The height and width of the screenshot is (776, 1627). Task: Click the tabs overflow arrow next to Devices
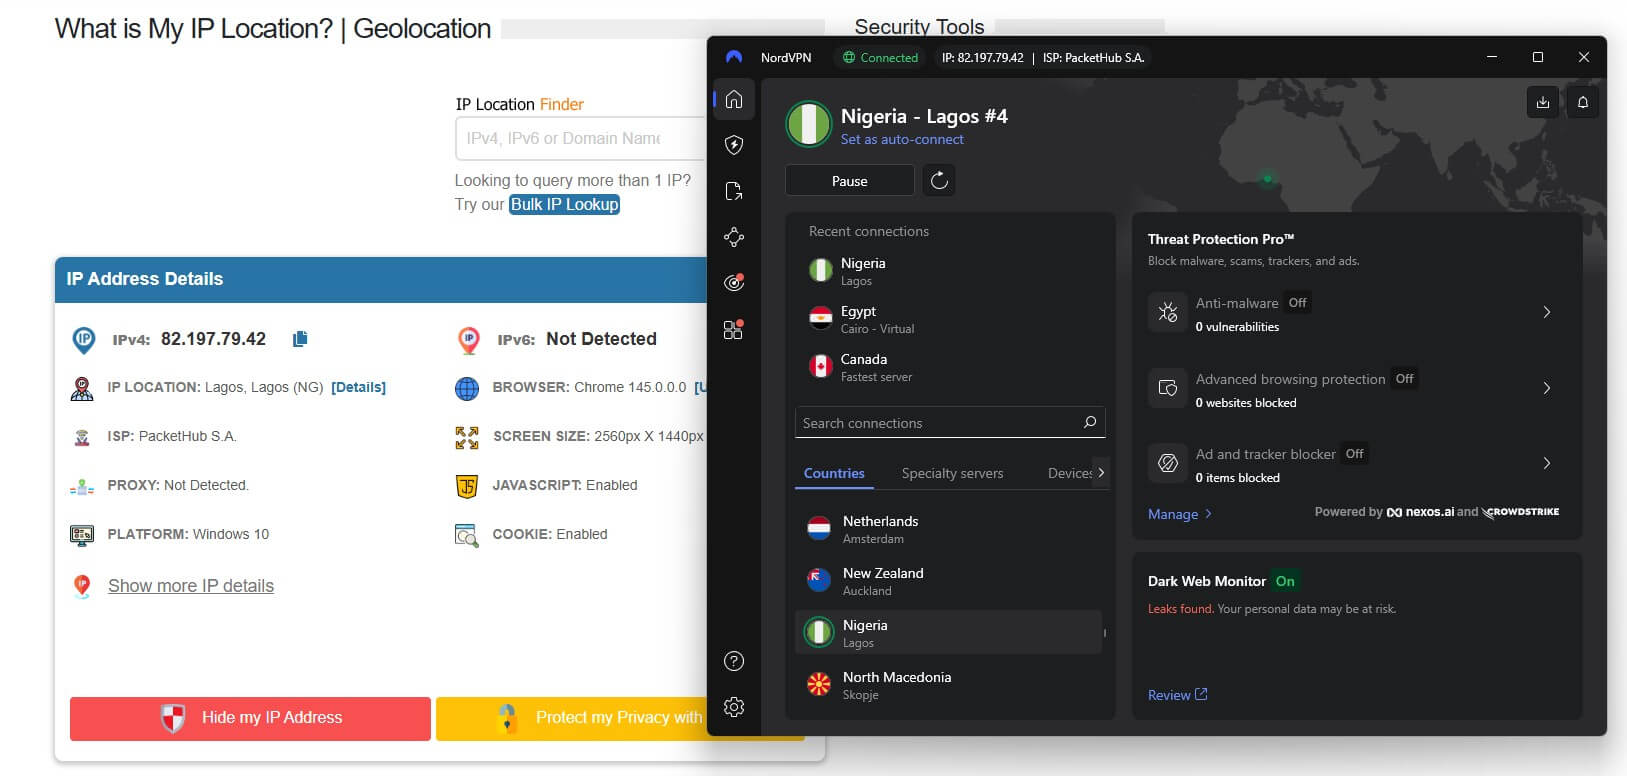coord(1101,472)
